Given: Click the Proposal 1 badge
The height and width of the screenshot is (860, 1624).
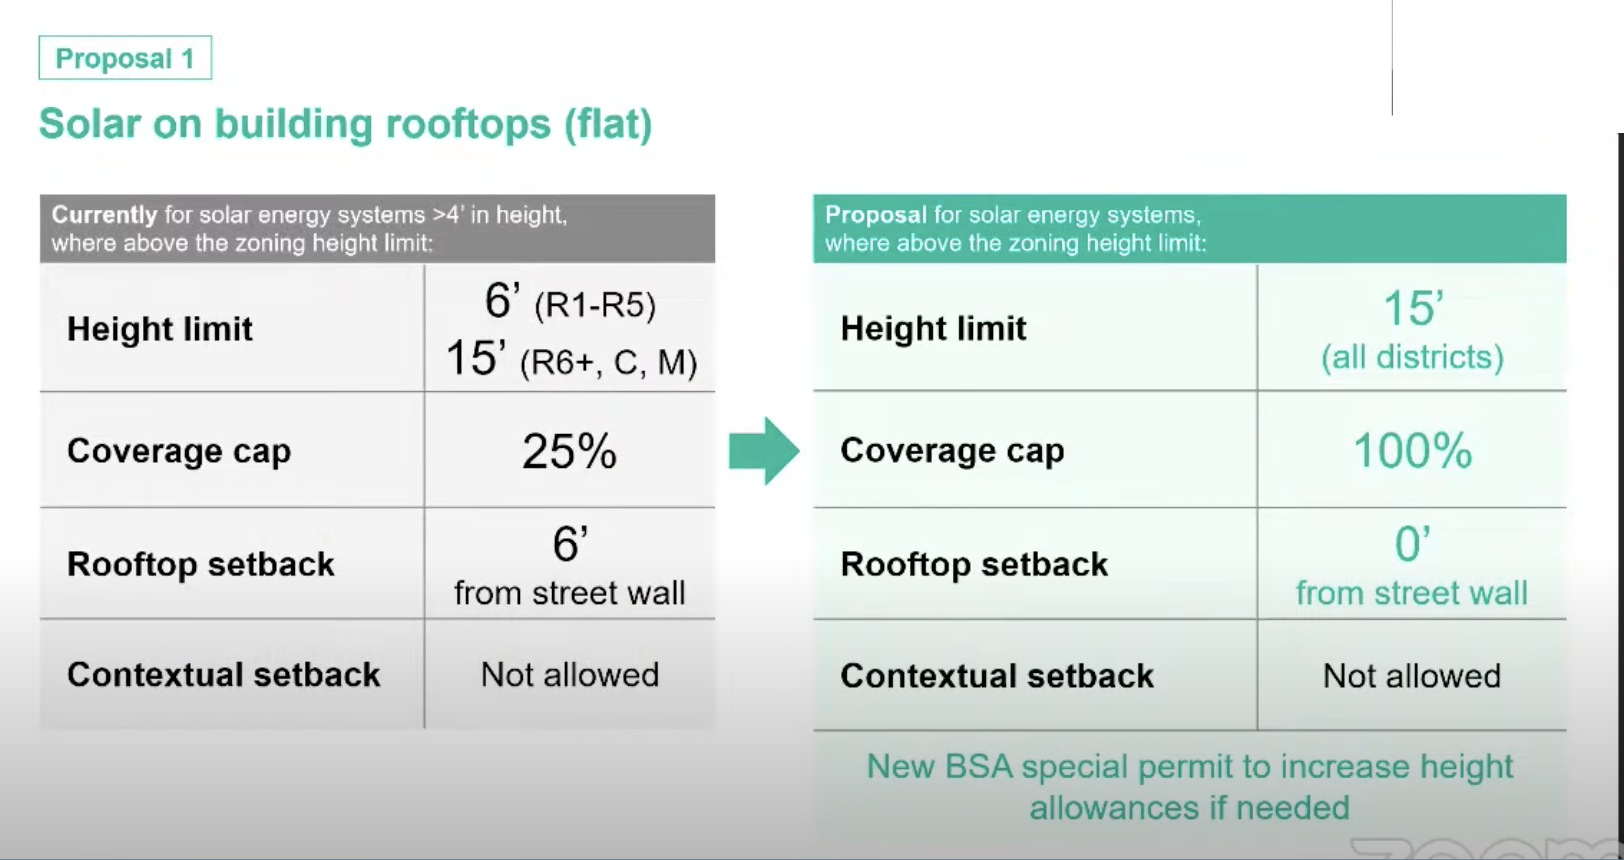Looking at the screenshot, I should (x=125, y=59).
